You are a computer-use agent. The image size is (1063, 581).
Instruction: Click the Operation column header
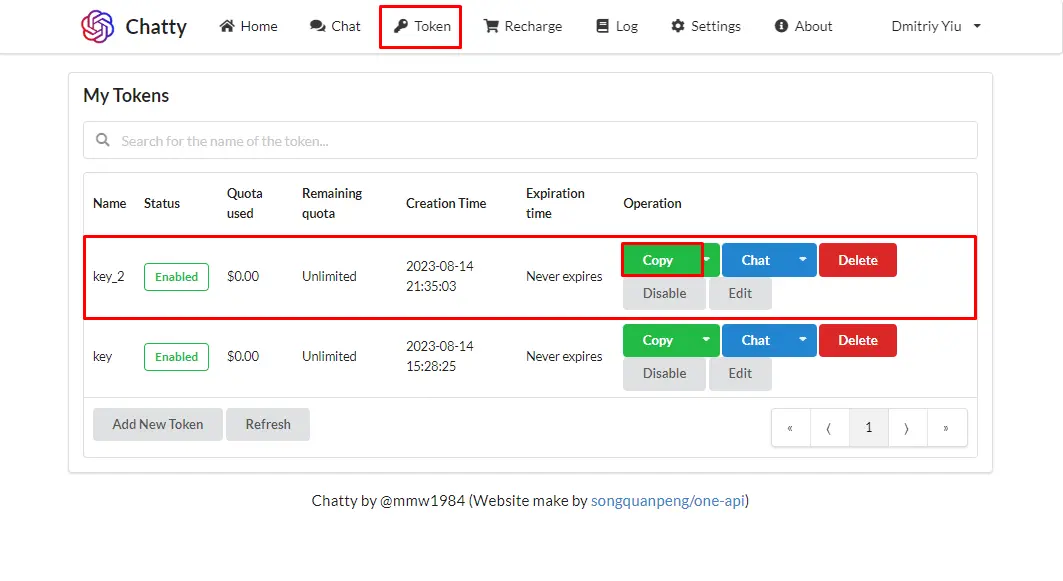pos(652,203)
